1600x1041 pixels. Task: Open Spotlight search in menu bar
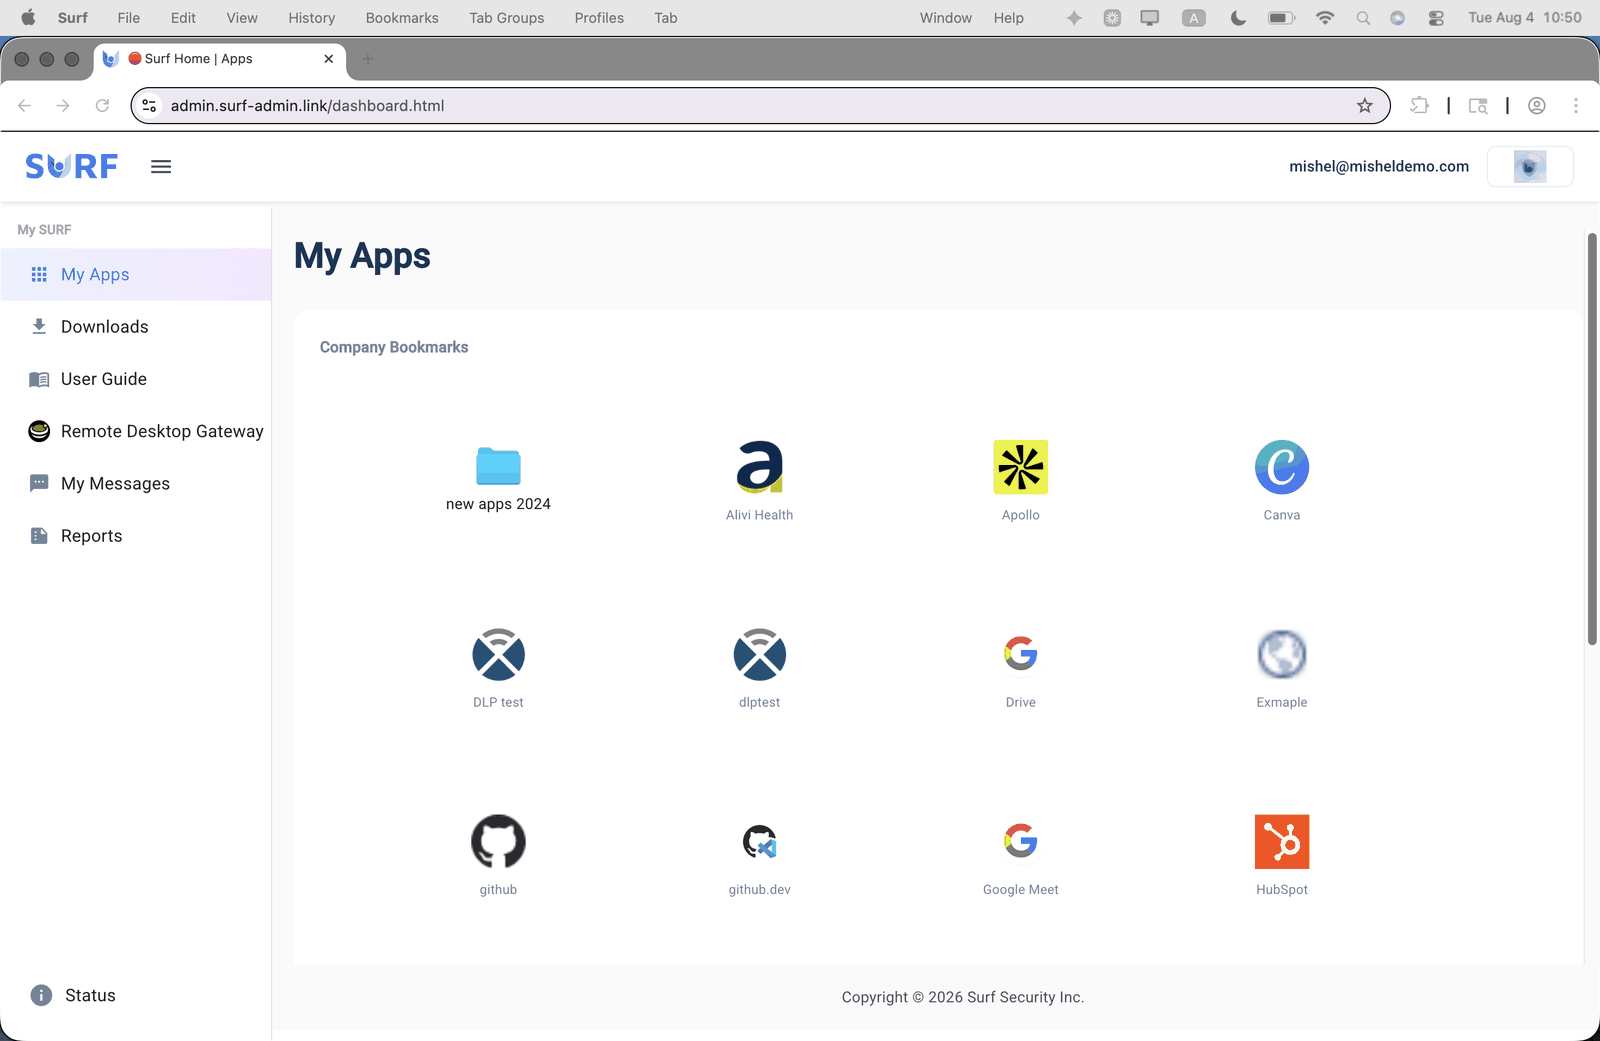pos(1363,18)
